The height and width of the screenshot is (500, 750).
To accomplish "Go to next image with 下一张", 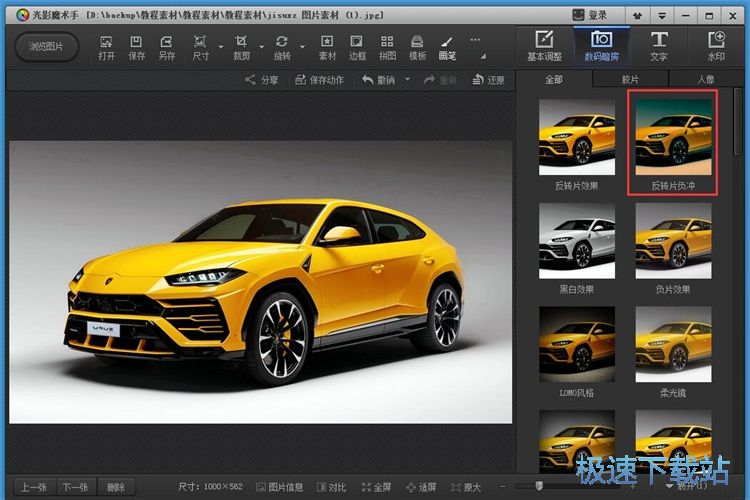I will click(x=76, y=487).
